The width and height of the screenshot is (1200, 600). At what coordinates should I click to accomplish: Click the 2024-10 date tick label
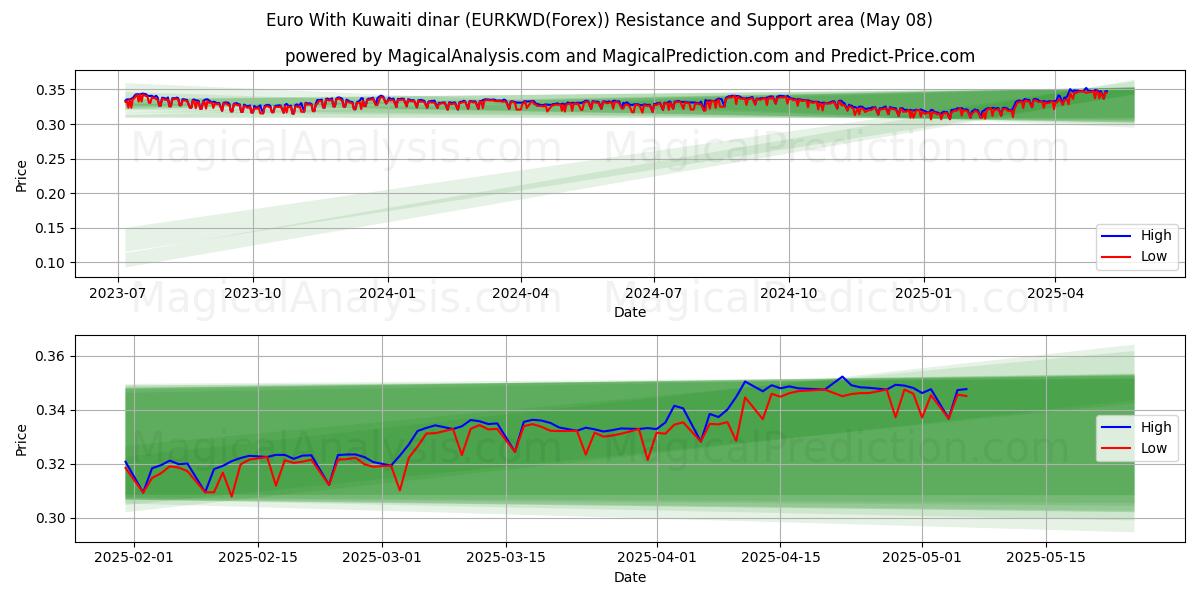coord(788,295)
